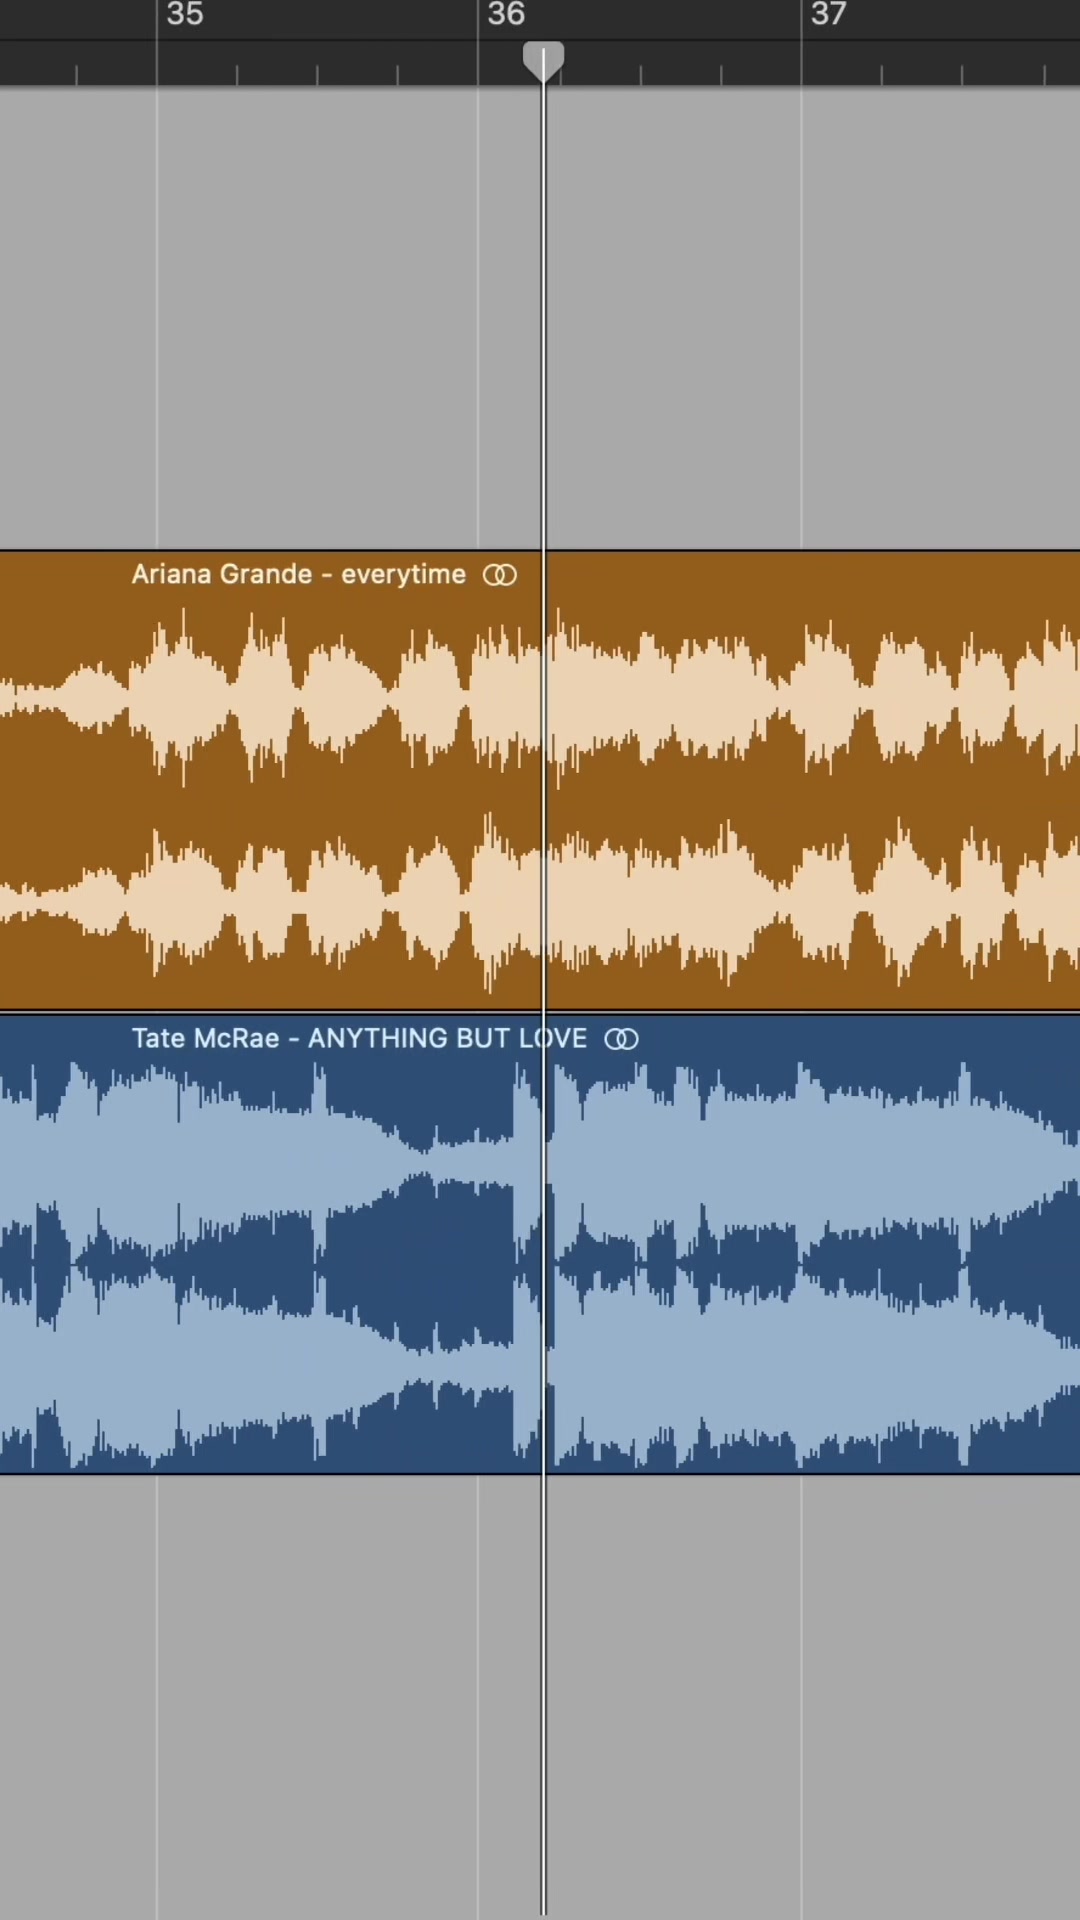1080x1920 pixels.
Task: Click bar 35 in the timeline ruler
Action: pos(185,14)
